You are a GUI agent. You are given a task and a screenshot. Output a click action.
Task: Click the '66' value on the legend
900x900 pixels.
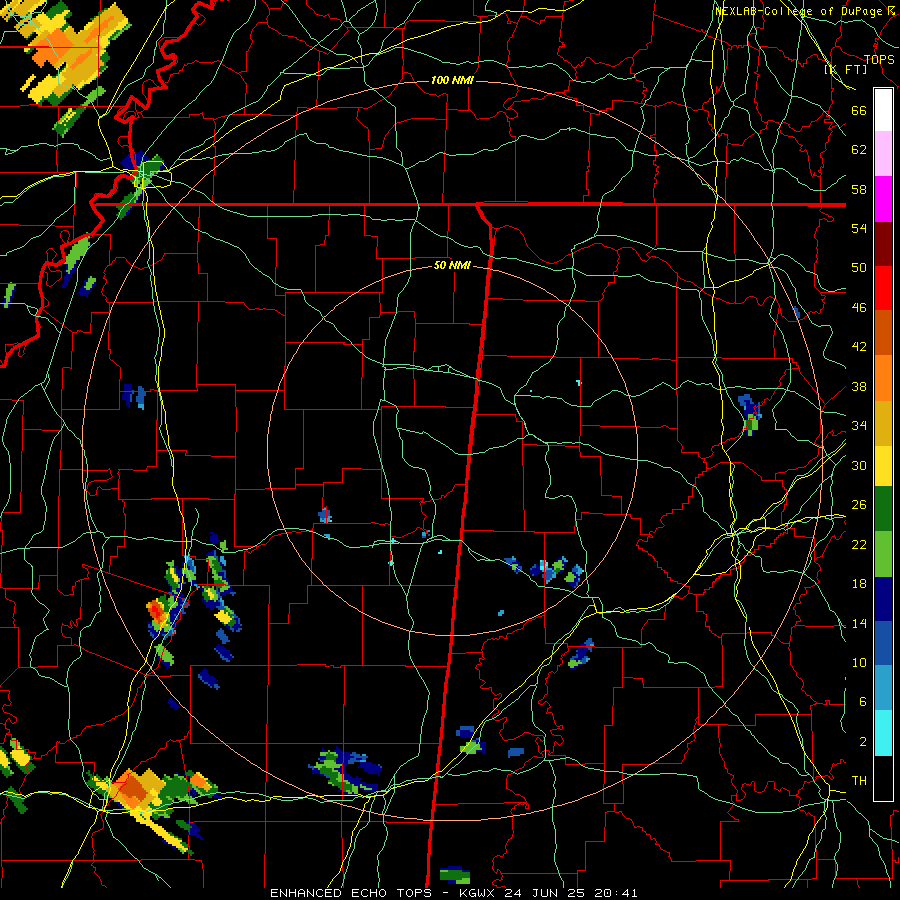859,110
